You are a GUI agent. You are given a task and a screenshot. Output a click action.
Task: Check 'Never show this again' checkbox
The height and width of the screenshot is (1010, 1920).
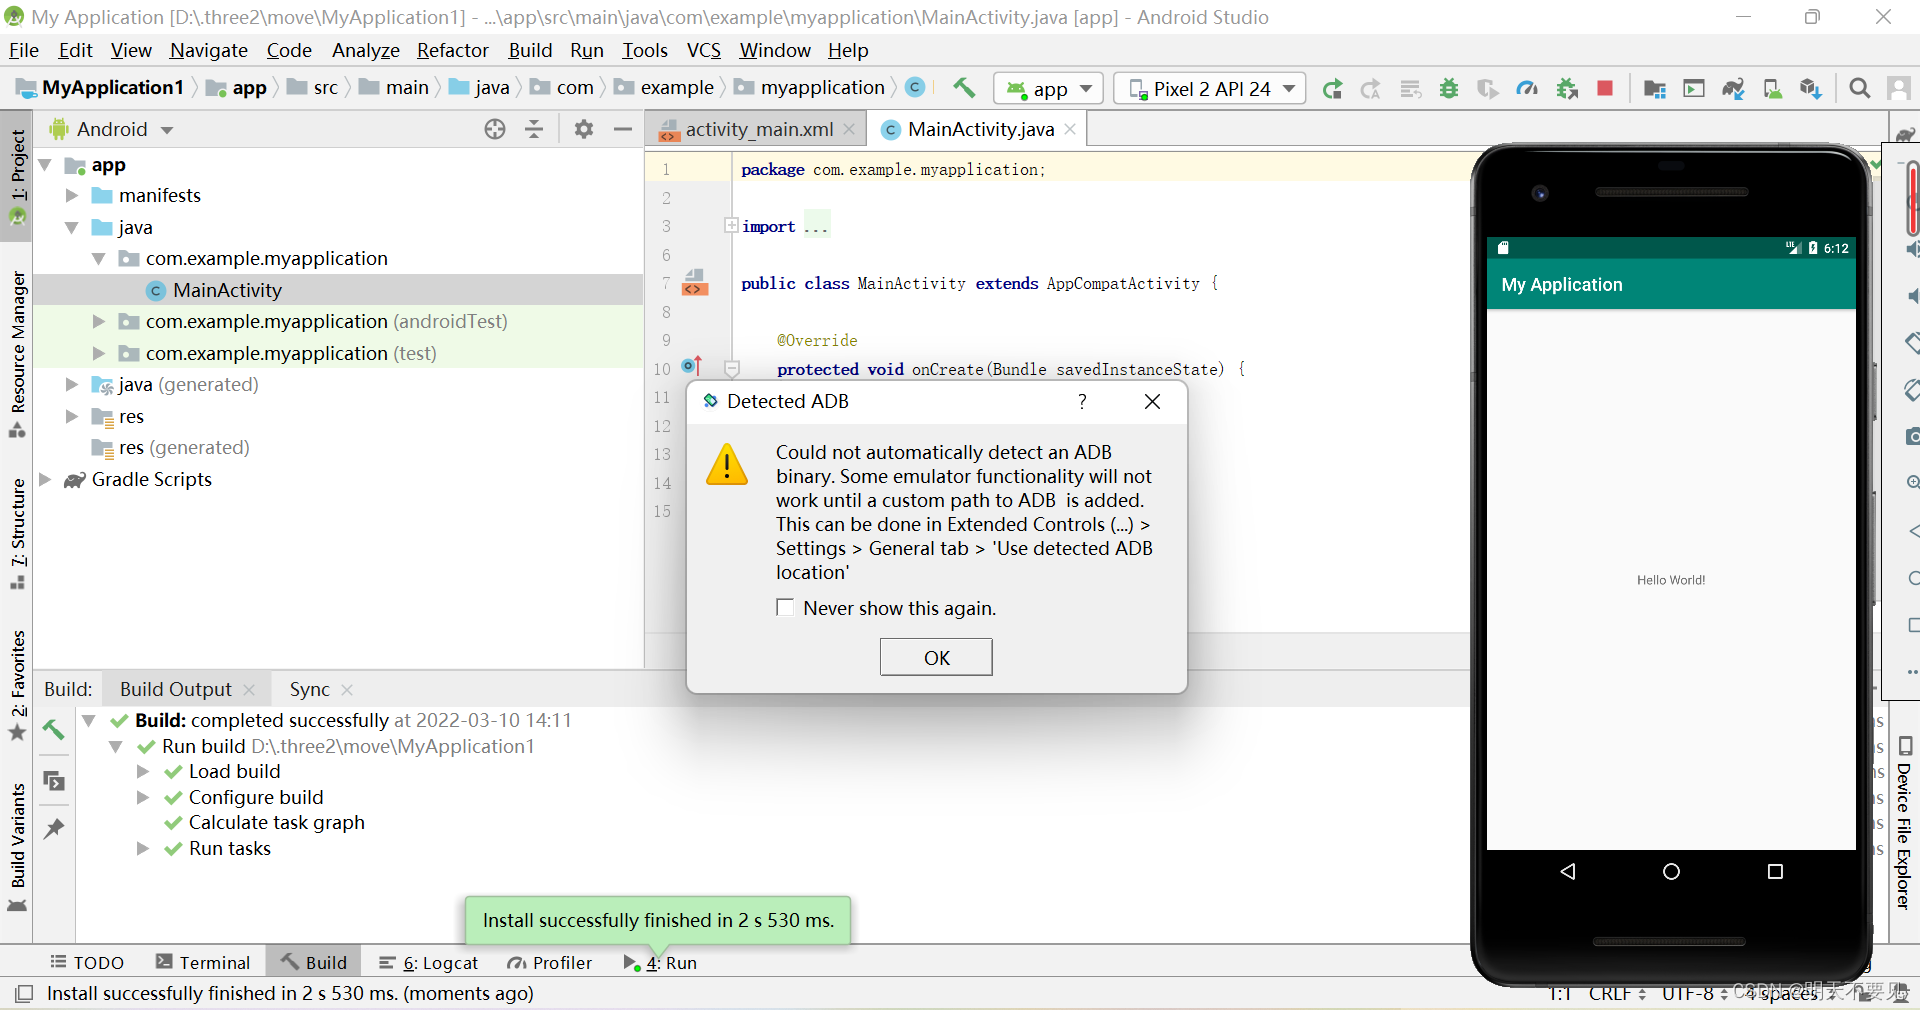coord(785,608)
